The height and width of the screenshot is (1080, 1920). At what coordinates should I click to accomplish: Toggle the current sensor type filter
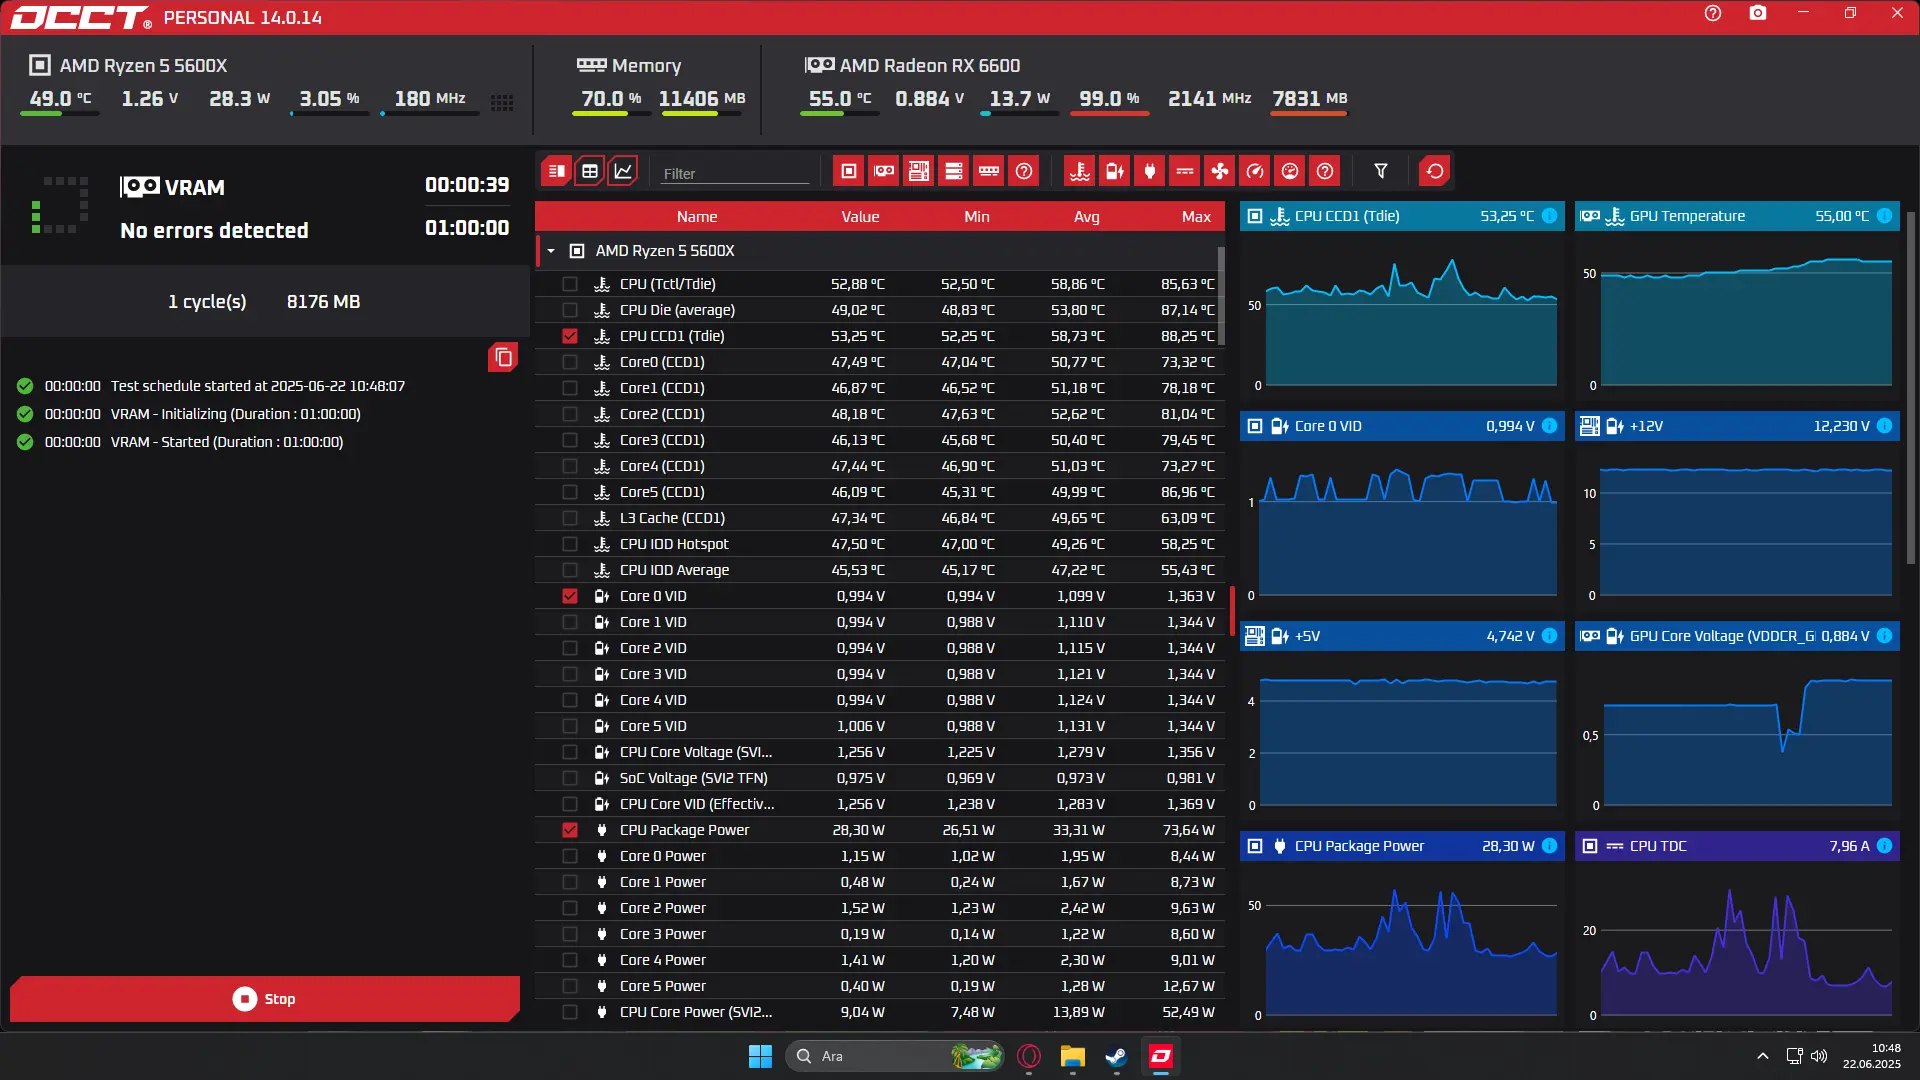coord(1185,171)
